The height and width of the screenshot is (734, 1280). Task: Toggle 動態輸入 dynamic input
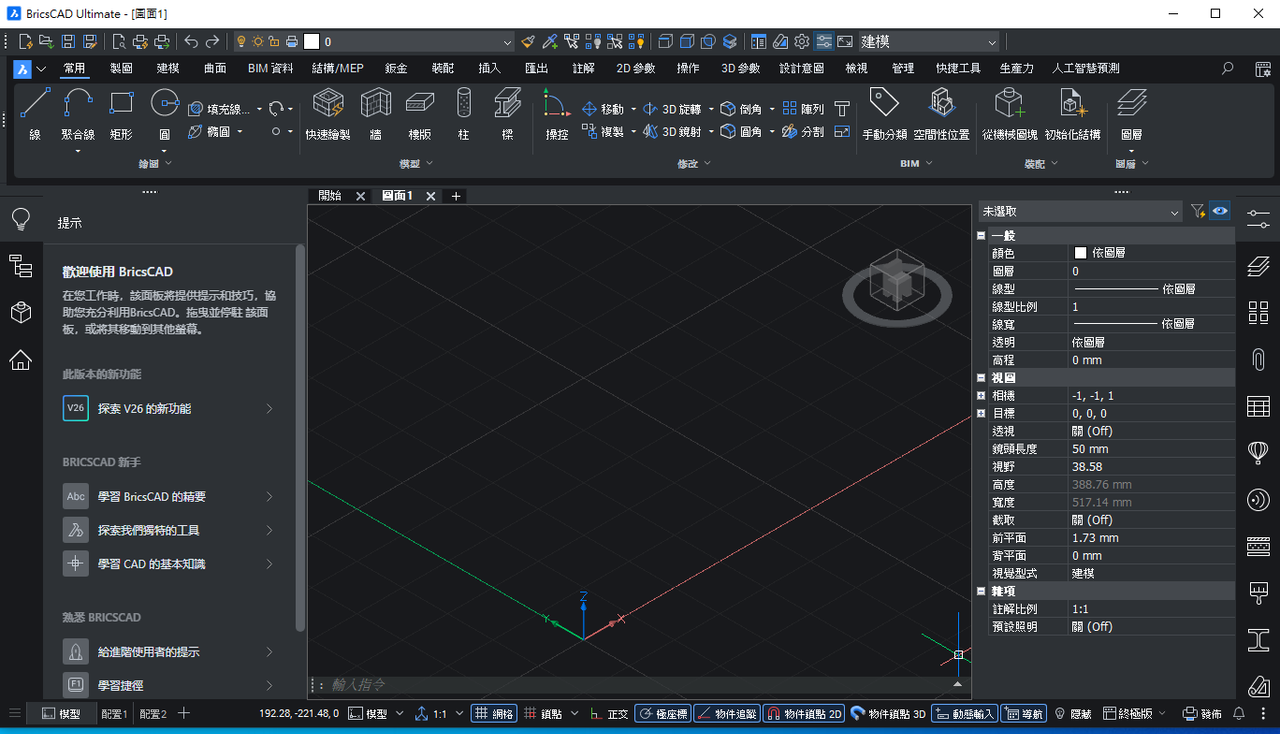point(964,714)
